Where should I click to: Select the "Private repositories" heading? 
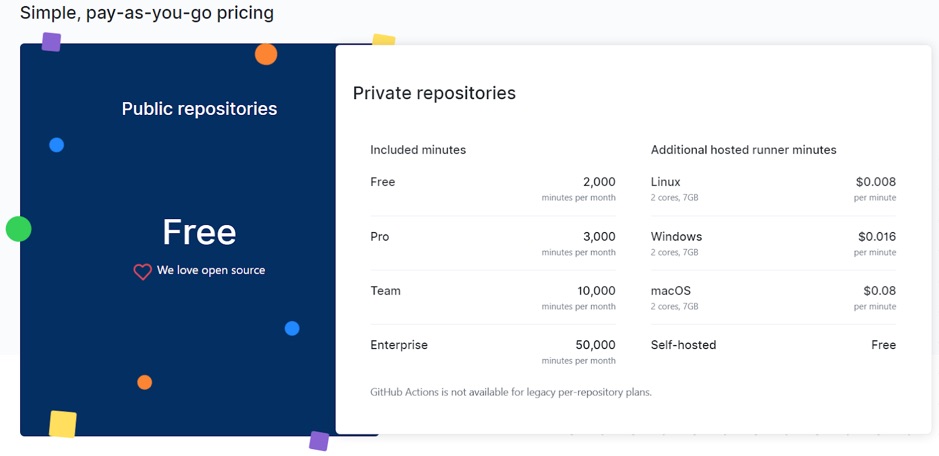point(434,93)
